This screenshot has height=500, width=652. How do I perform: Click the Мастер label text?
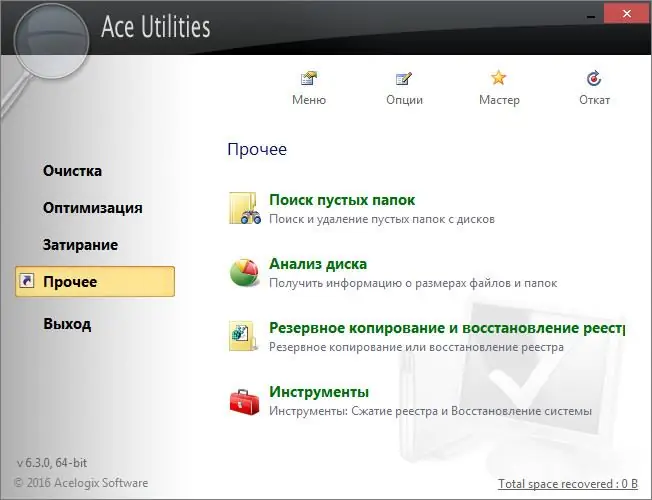[499, 100]
